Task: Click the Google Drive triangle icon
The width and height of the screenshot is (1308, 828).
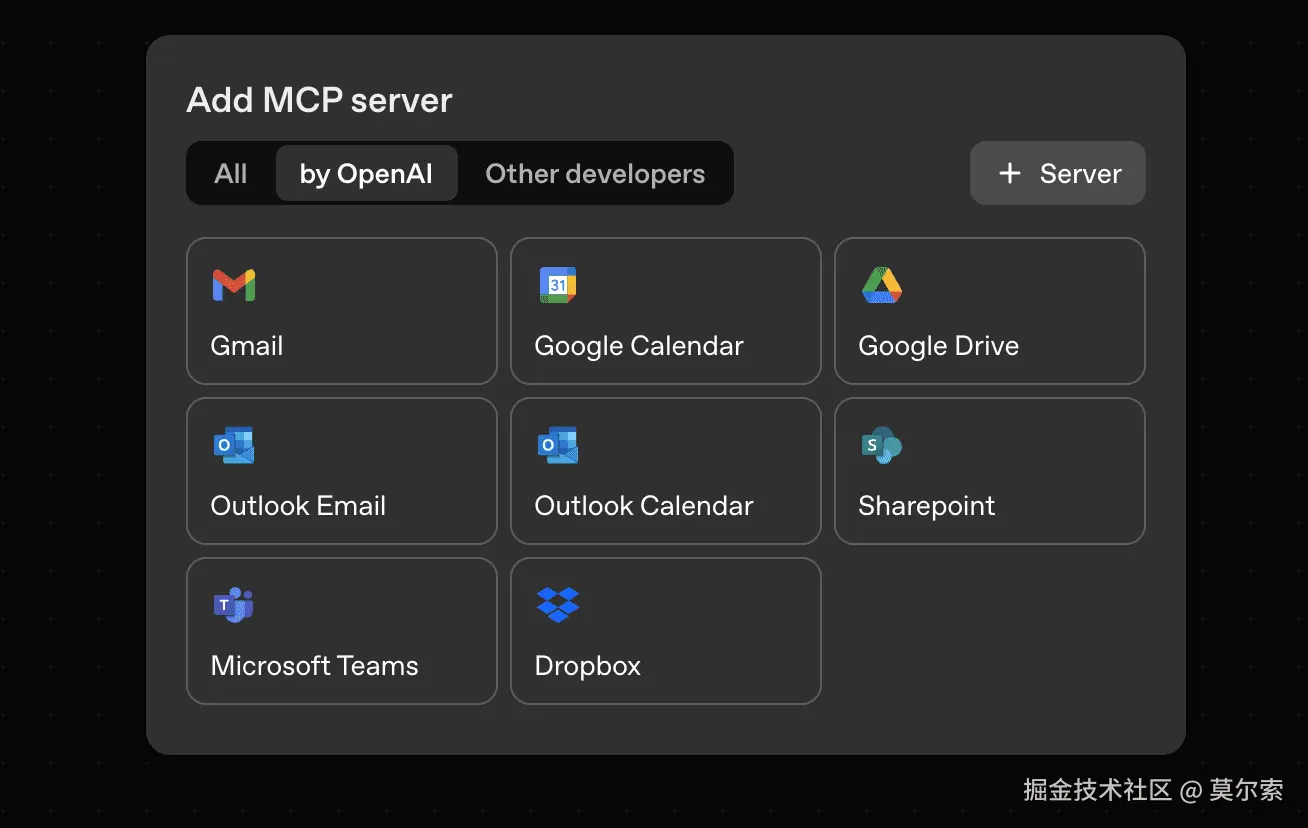Action: pyautogui.click(x=882, y=285)
